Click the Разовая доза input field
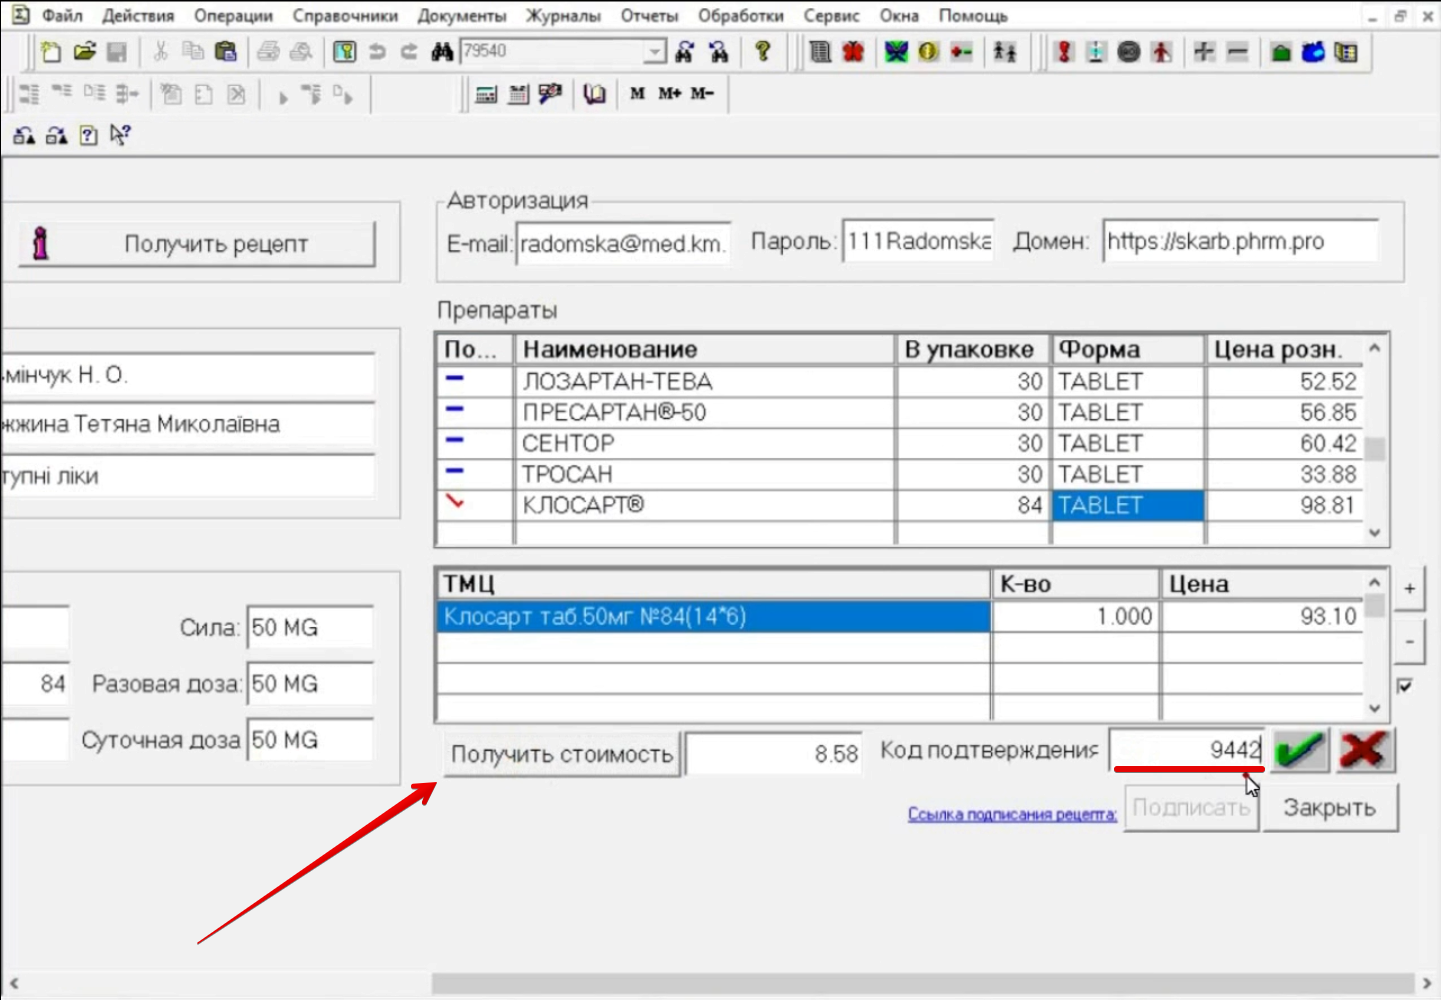This screenshot has height=1000, width=1441. click(310, 684)
